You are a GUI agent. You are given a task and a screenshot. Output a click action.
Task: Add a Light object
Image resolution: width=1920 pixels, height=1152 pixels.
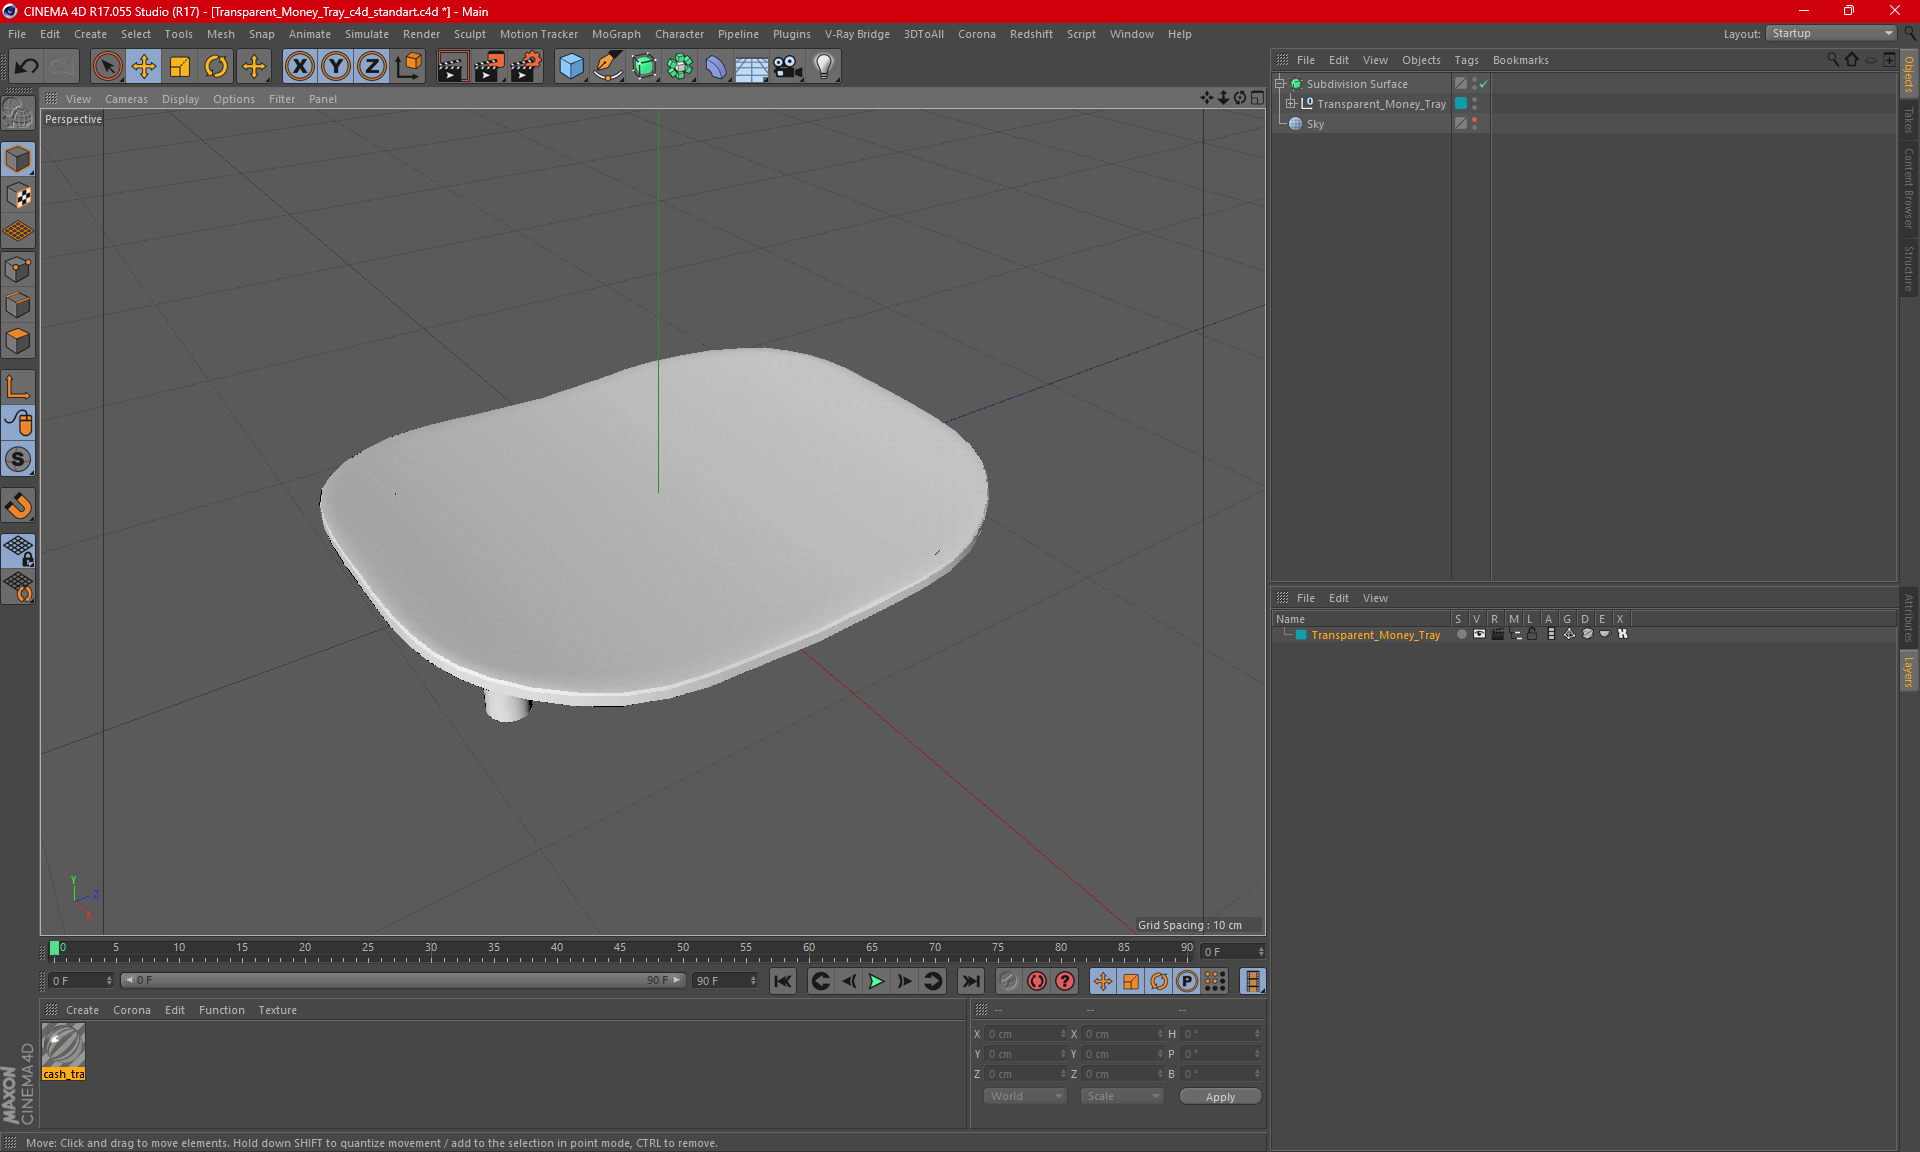pyautogui.click(x=824, y=66)
